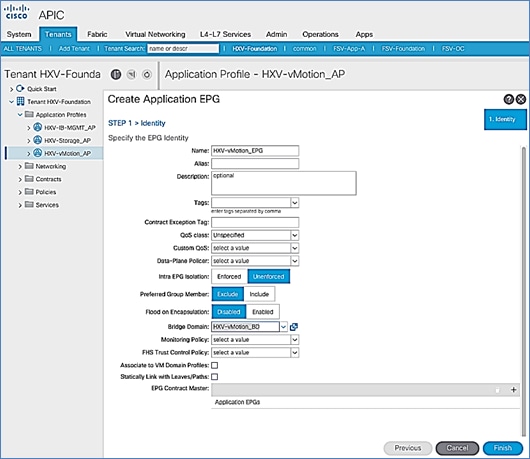This screenshot has width=530, height=459.
Task: Open the Virtual Networking tab
Action: (x=155, y=34)
